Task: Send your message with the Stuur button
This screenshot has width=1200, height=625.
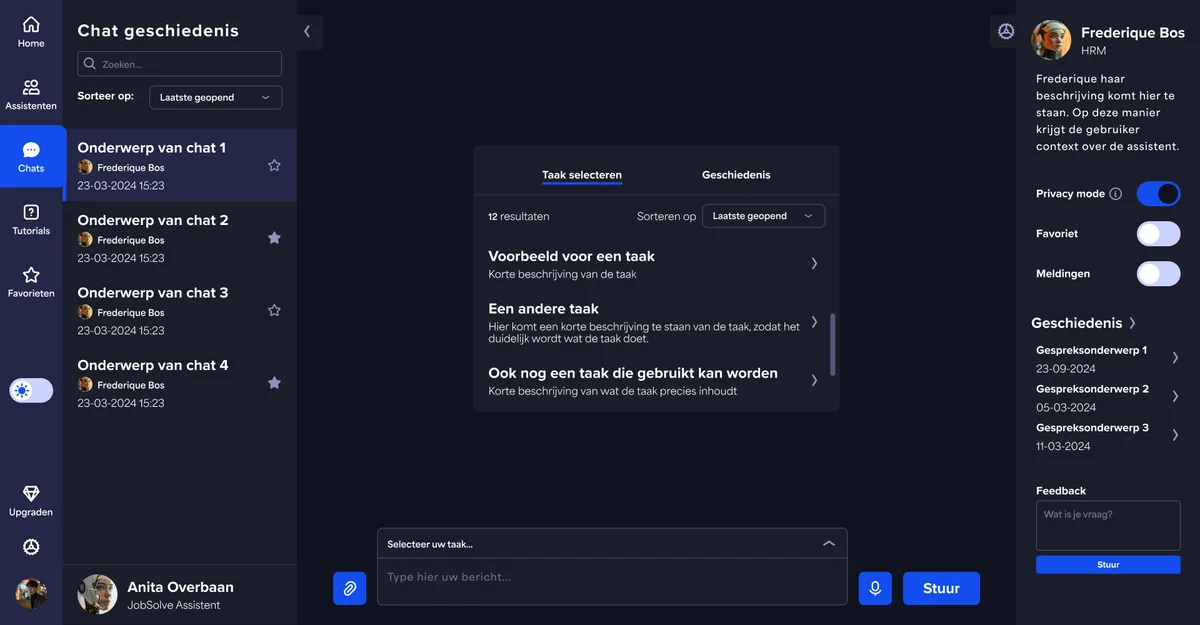Action: pos(941,588)
